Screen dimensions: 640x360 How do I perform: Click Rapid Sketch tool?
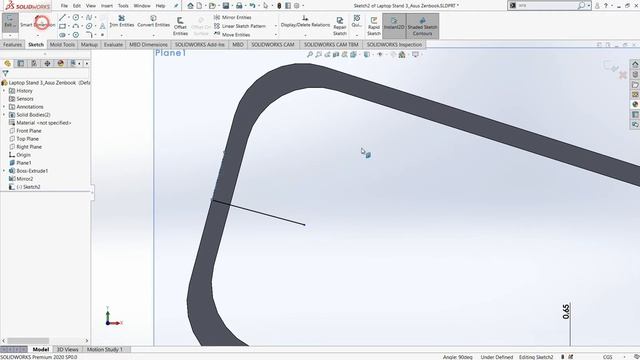click(374, 26)
